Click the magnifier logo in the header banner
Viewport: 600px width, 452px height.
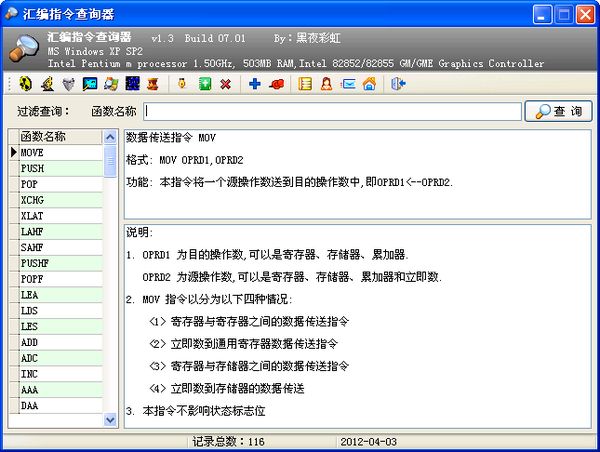[24, 49]
